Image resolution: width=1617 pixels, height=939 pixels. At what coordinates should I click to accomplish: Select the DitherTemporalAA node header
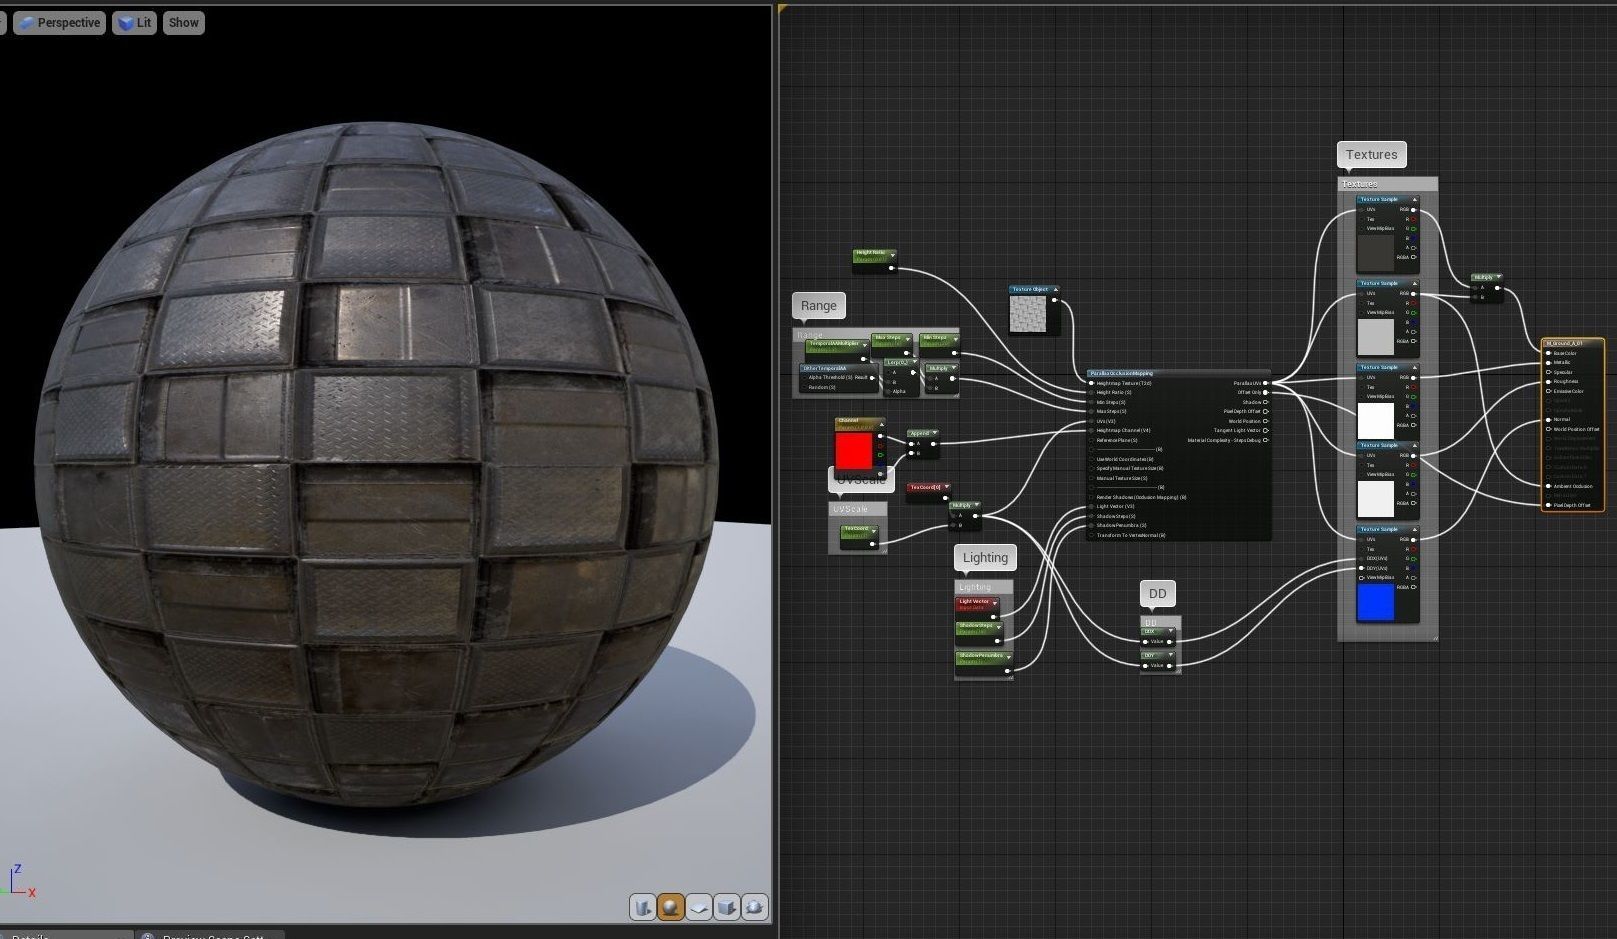click(839, 368)
